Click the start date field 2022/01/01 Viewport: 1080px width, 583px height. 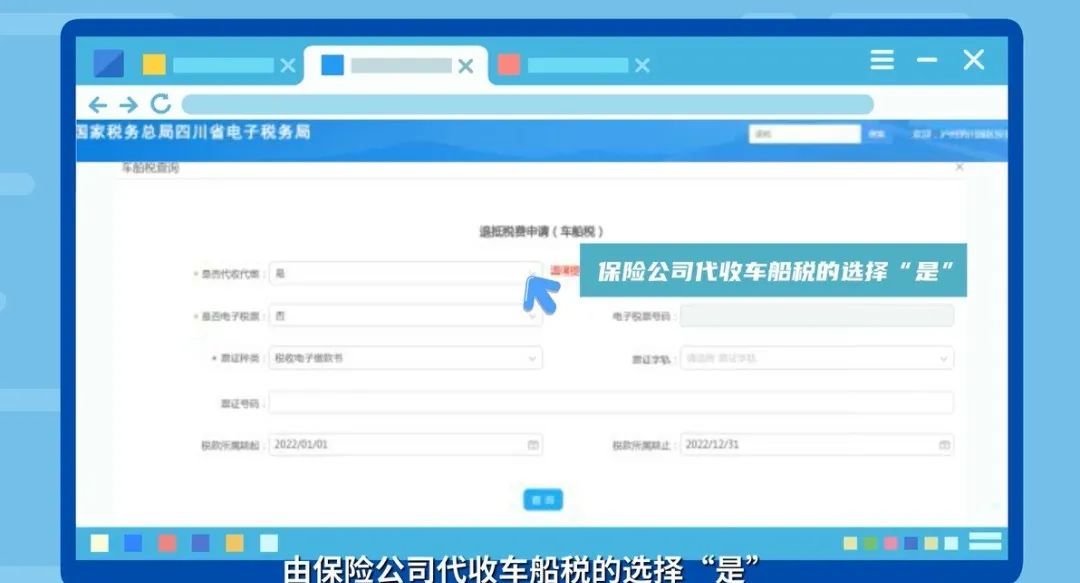pyautogui.click(x=406, y=444)
